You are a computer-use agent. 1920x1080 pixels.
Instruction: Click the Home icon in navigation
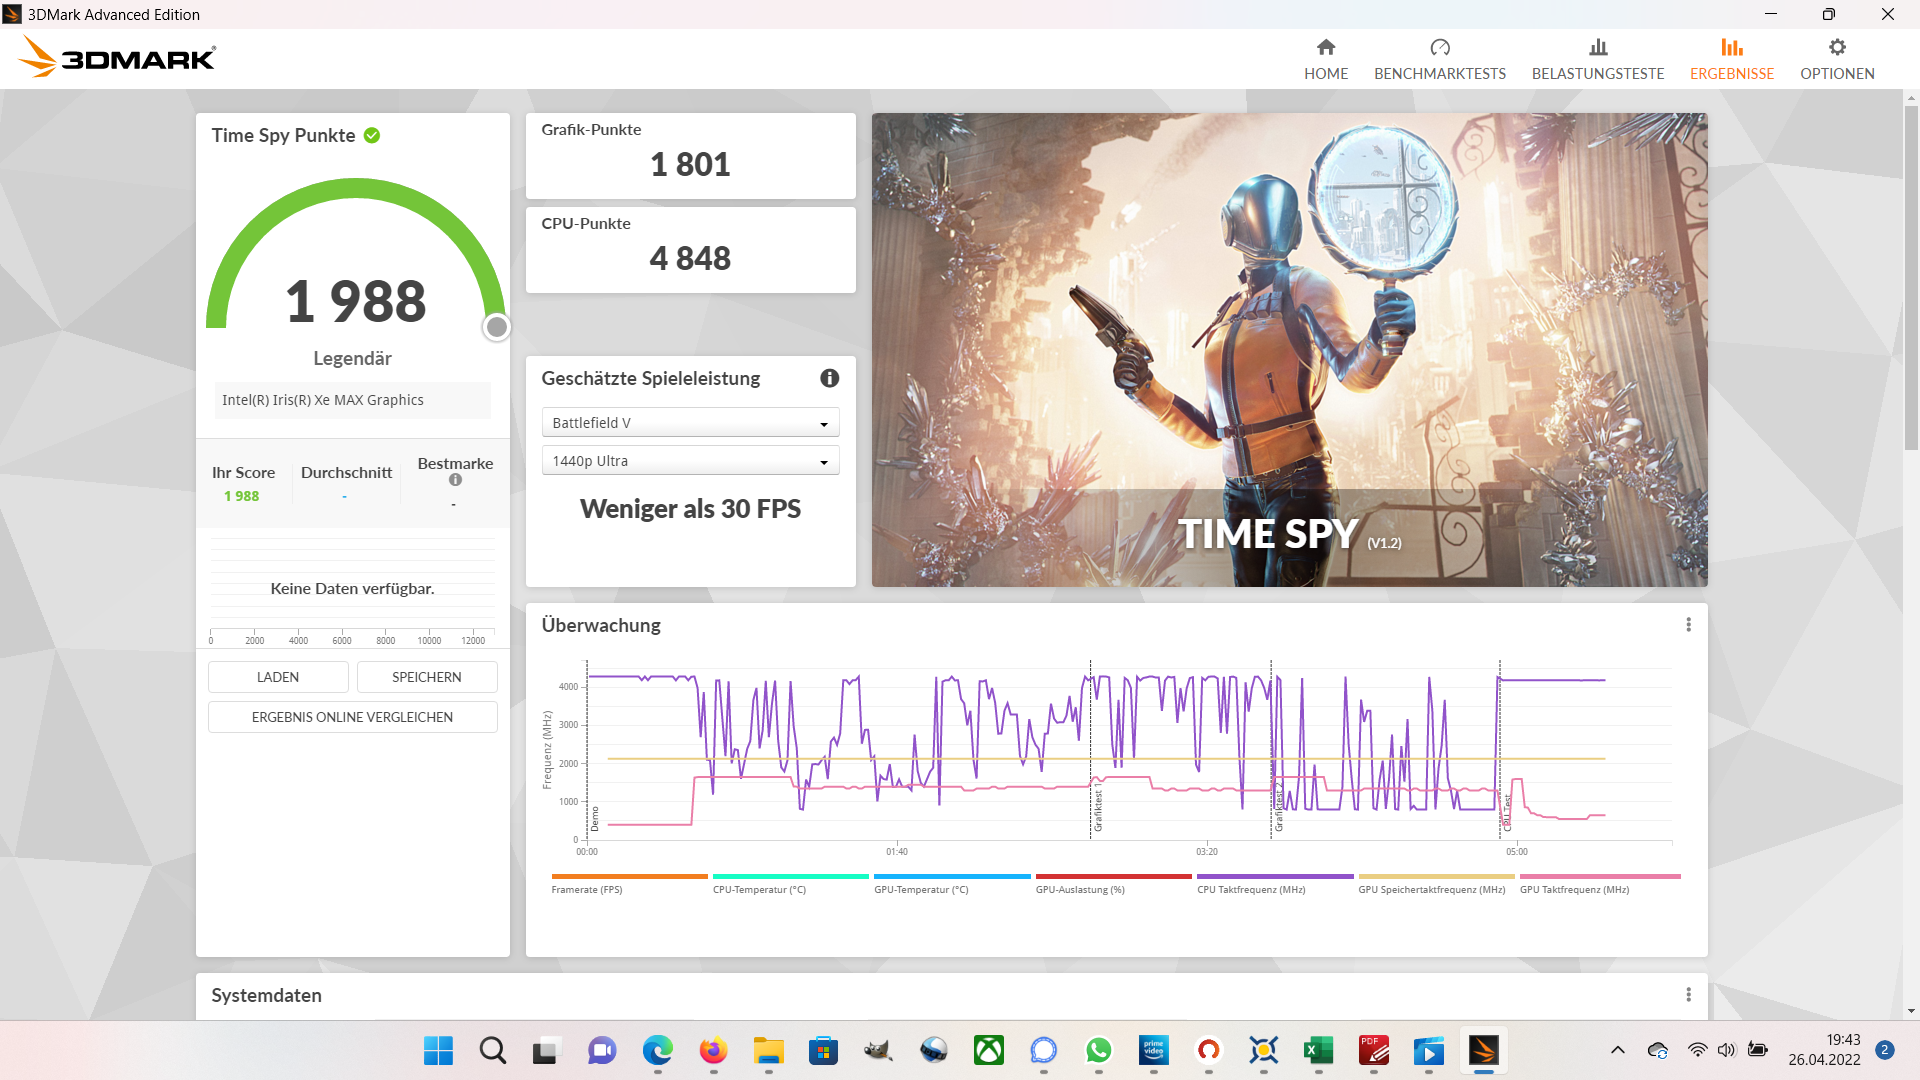pyautogui.click(x=1326, y=47)
